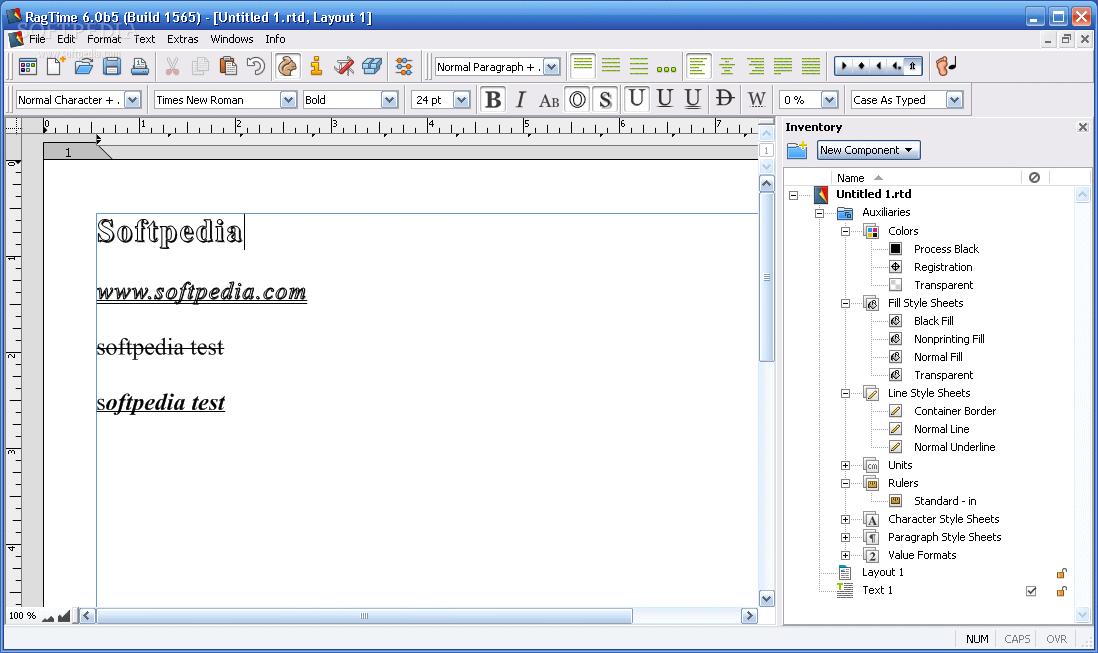Viewport: 1098px width, 653px height.
Task: Click the horizontal scrollbar thumb
Action: click(x=364, y=616)
